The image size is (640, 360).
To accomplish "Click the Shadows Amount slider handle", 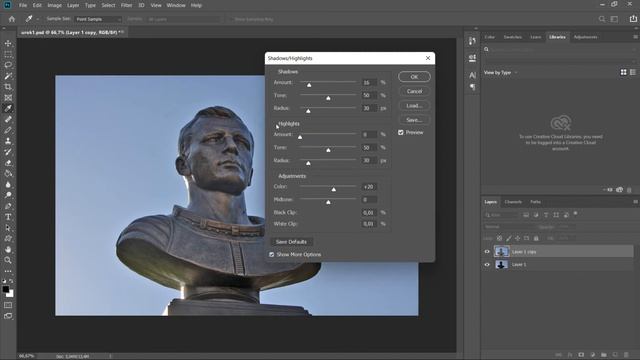I will tap(309, 85).
